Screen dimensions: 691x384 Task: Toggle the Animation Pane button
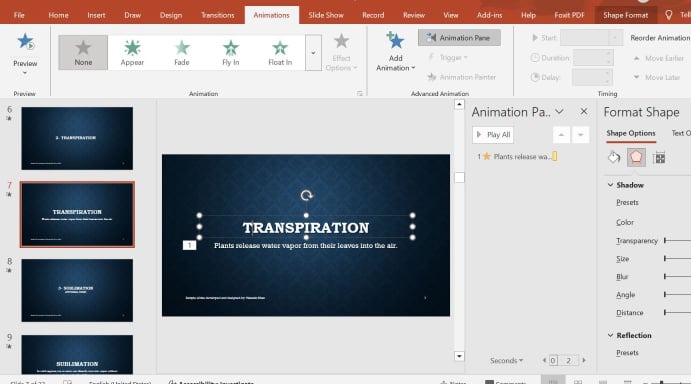459,38
